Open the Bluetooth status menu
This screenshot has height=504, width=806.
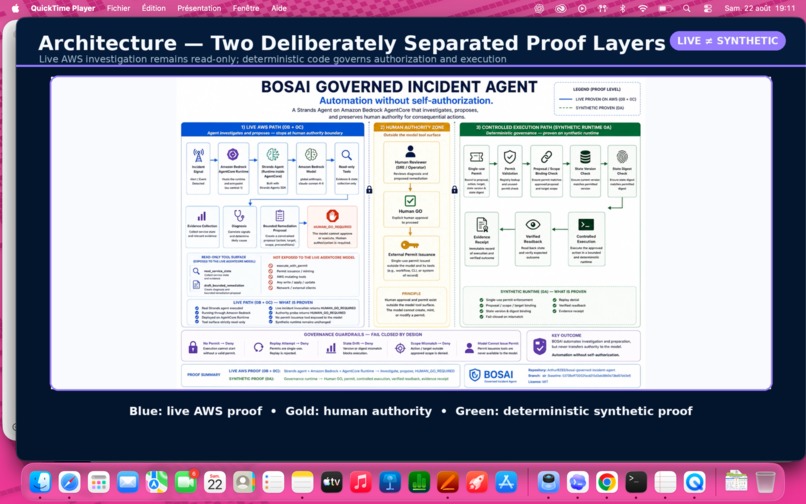point(622,8)
